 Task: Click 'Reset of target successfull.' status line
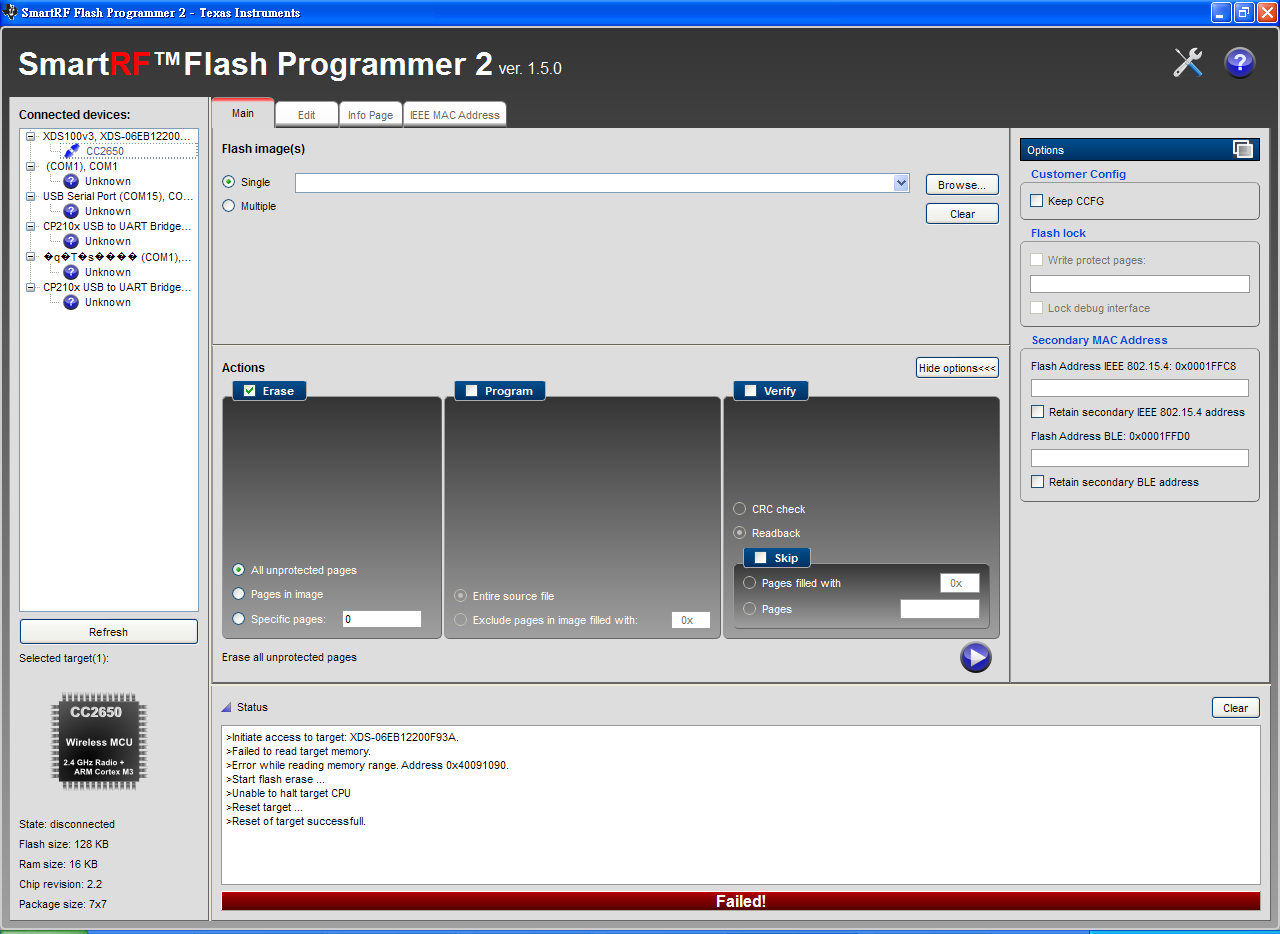[x=296, y=821]
